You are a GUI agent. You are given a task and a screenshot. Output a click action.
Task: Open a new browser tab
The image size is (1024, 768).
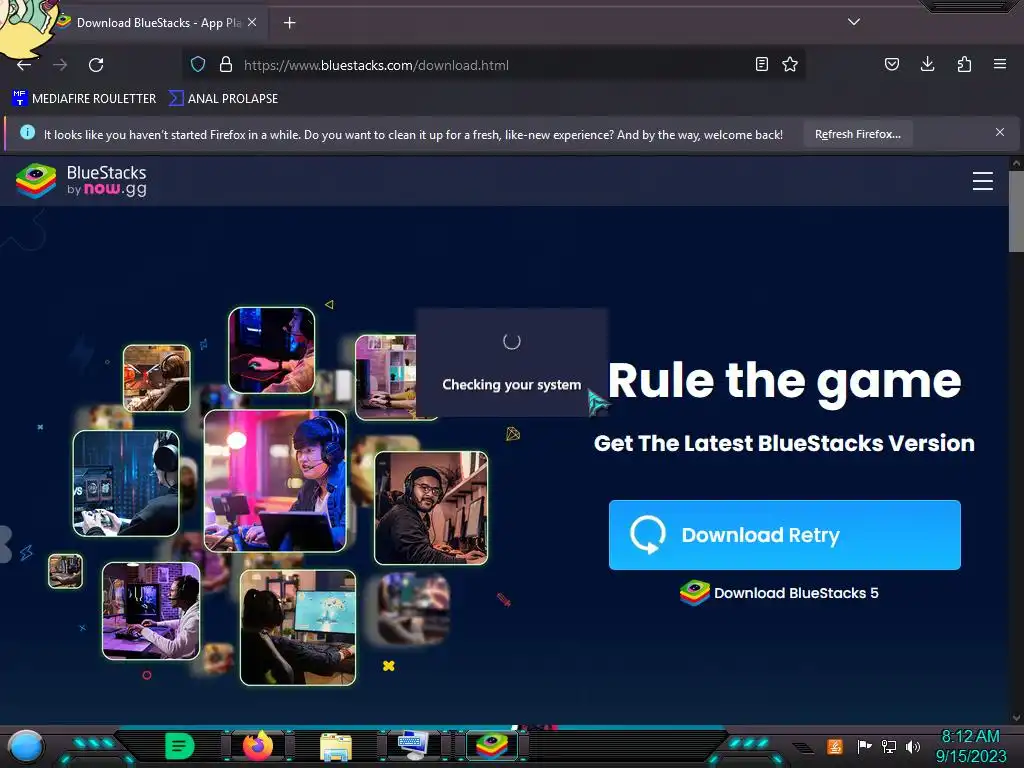point(289,23)
